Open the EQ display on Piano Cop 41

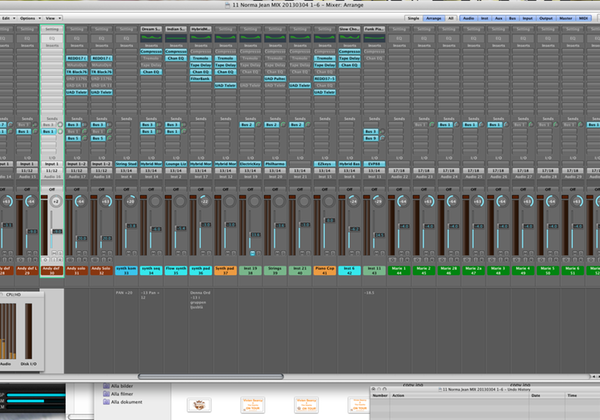point(324,38)
